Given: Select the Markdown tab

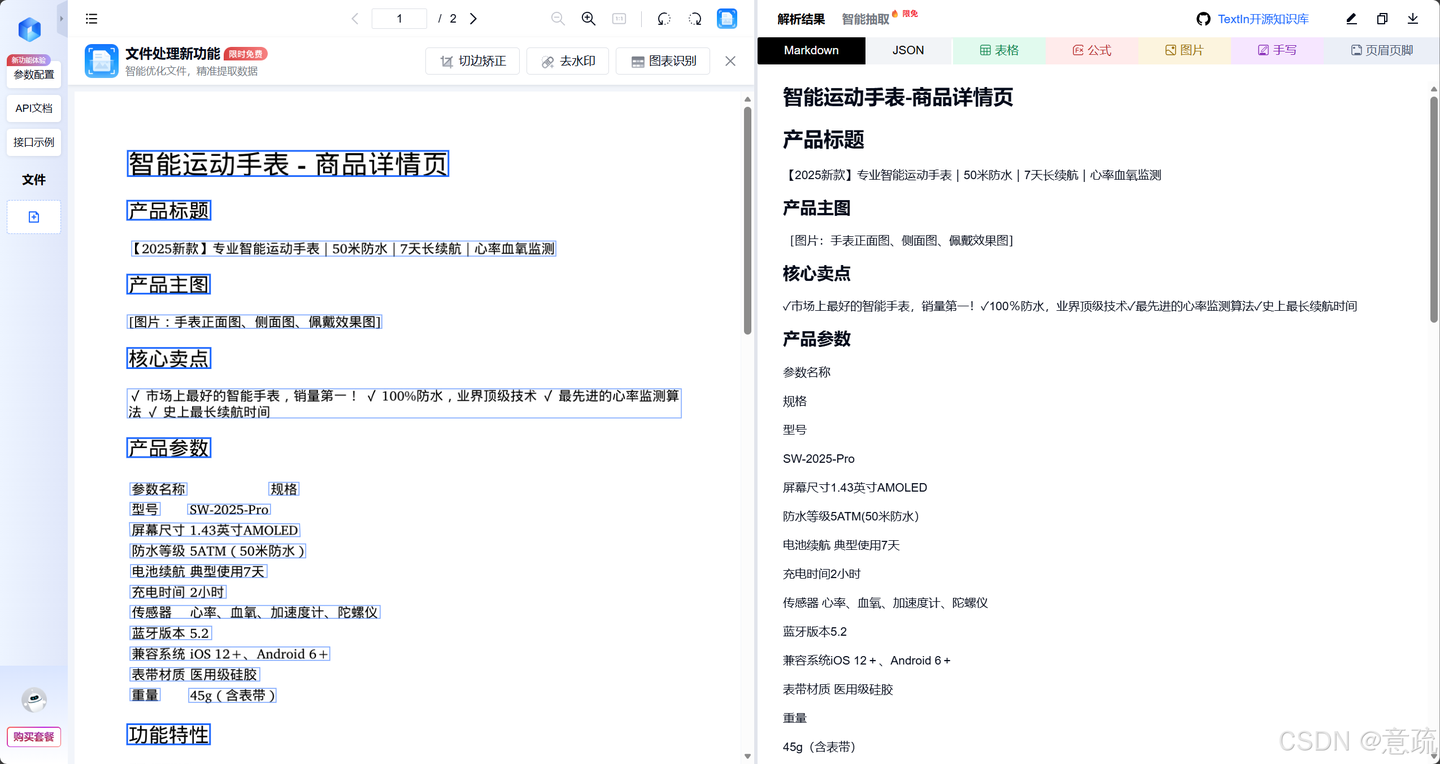Looking at the screenshot, I should coord(811,50).
